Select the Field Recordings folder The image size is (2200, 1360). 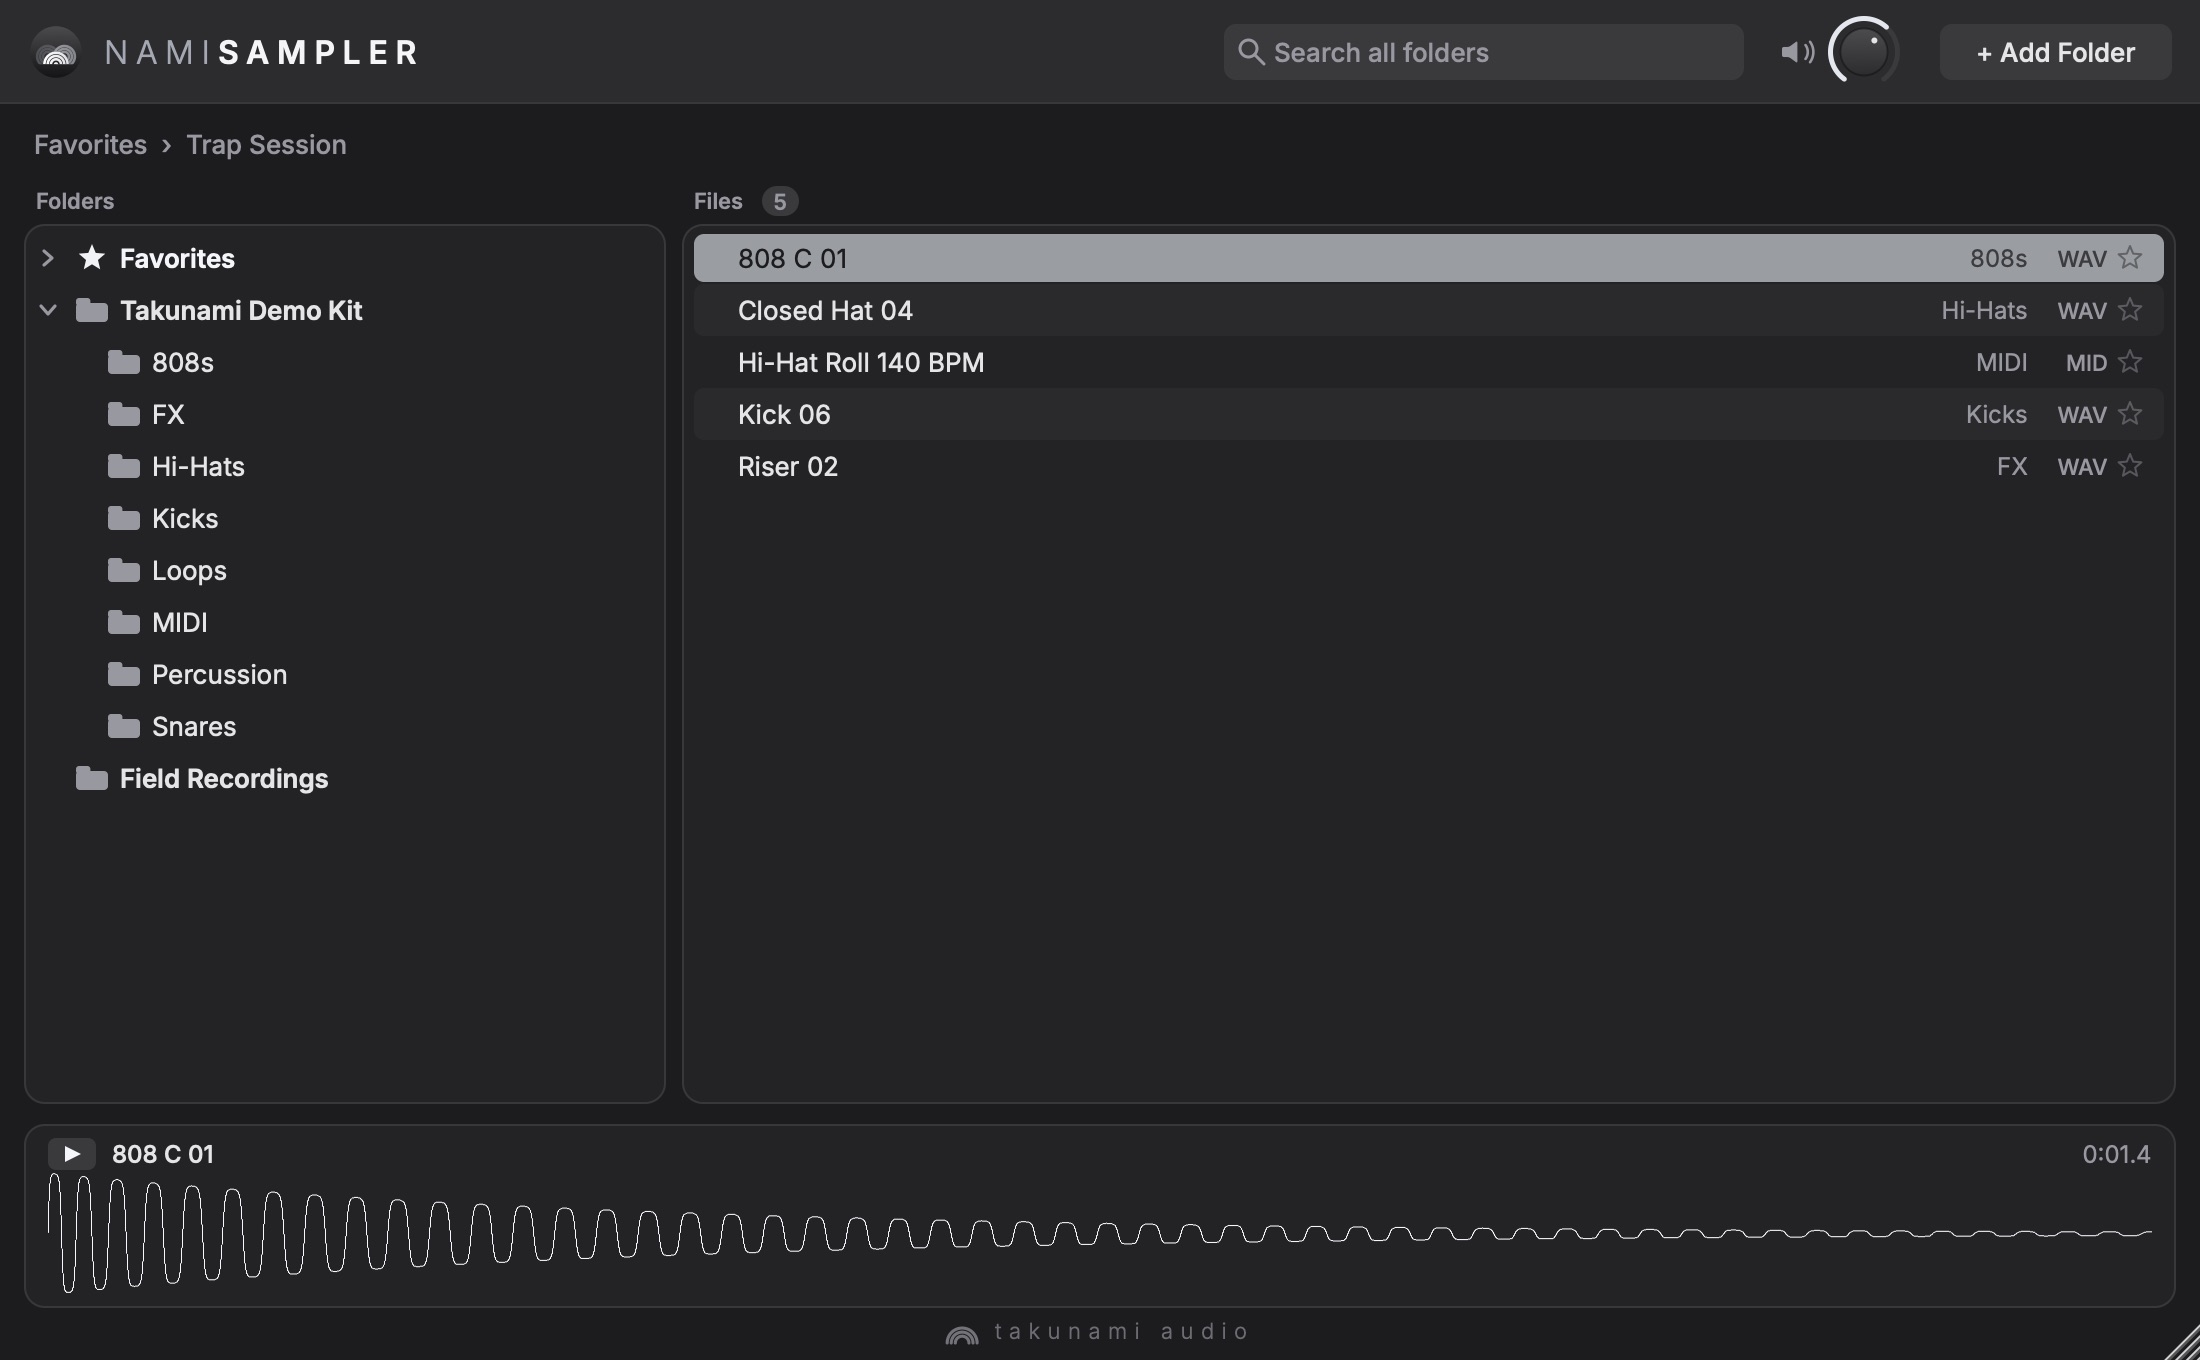click(x=345, y=778)
